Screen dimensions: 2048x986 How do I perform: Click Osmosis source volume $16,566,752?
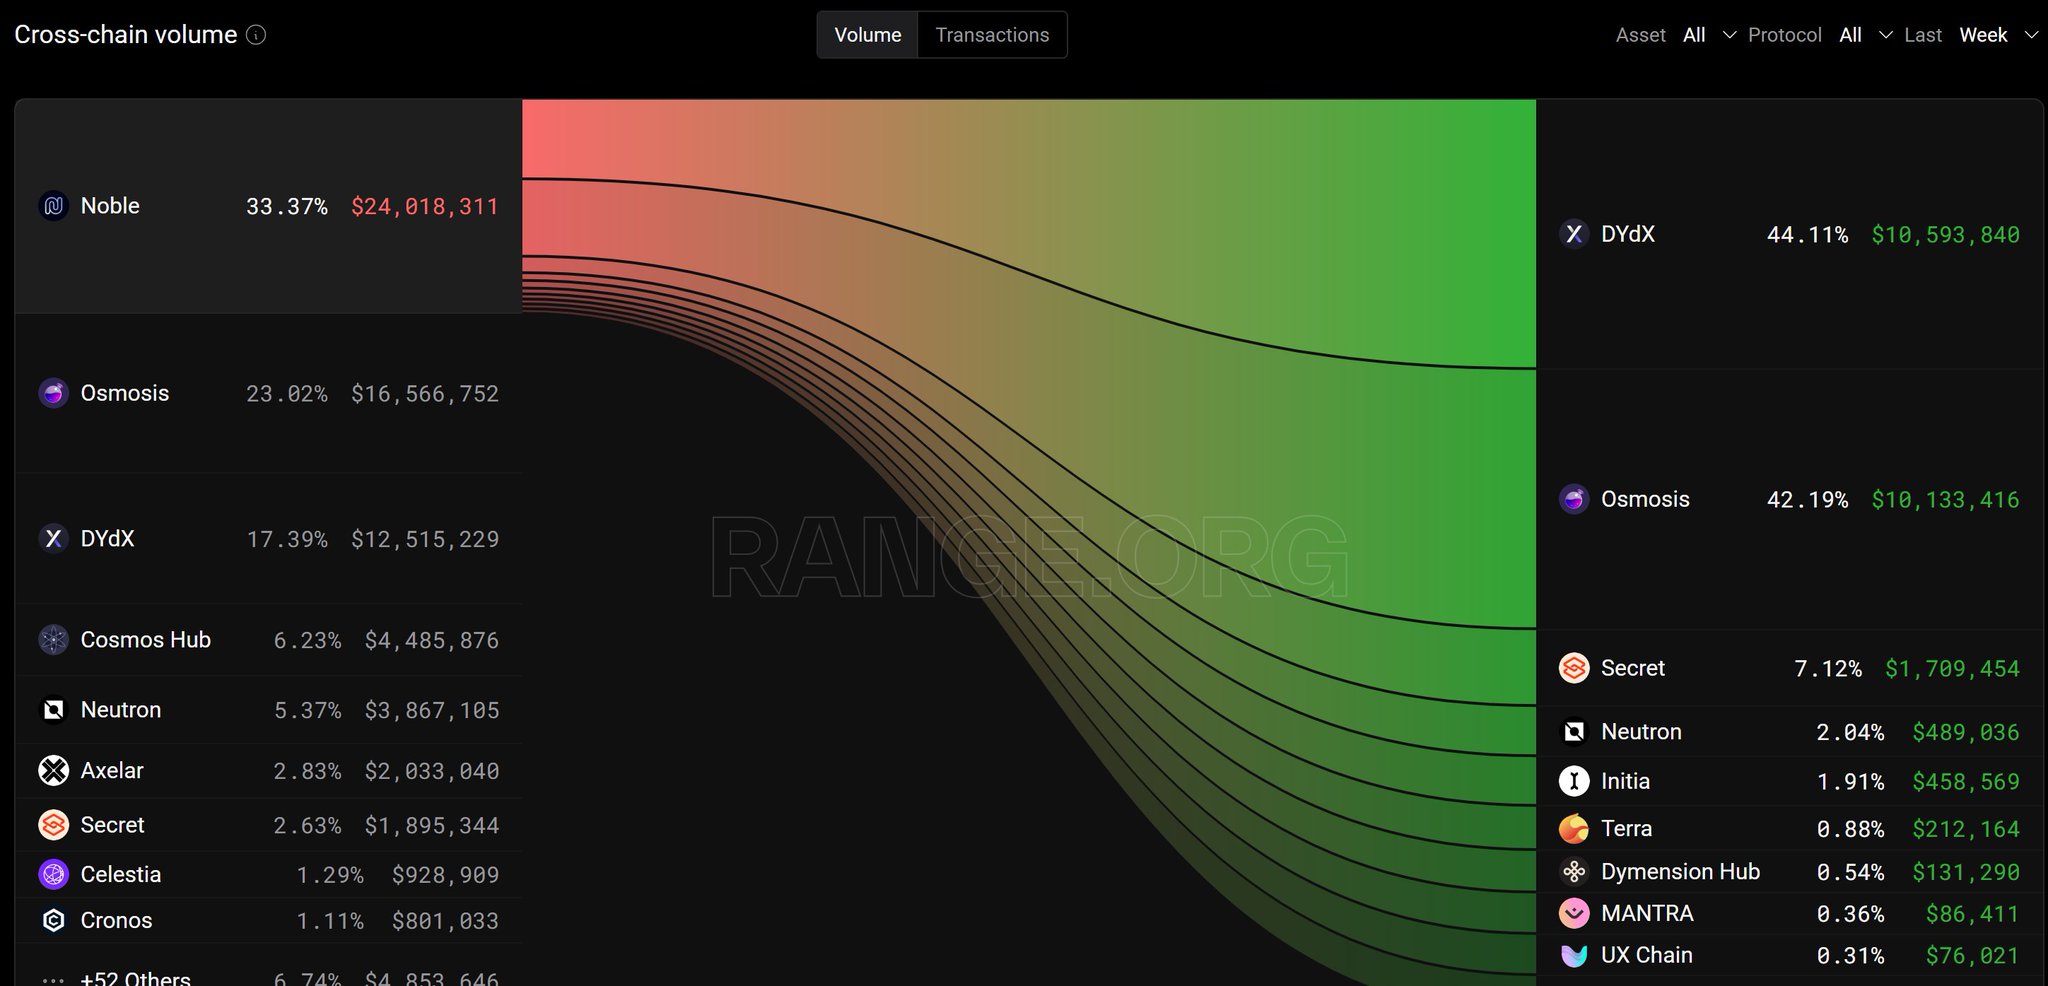(425, 394)
